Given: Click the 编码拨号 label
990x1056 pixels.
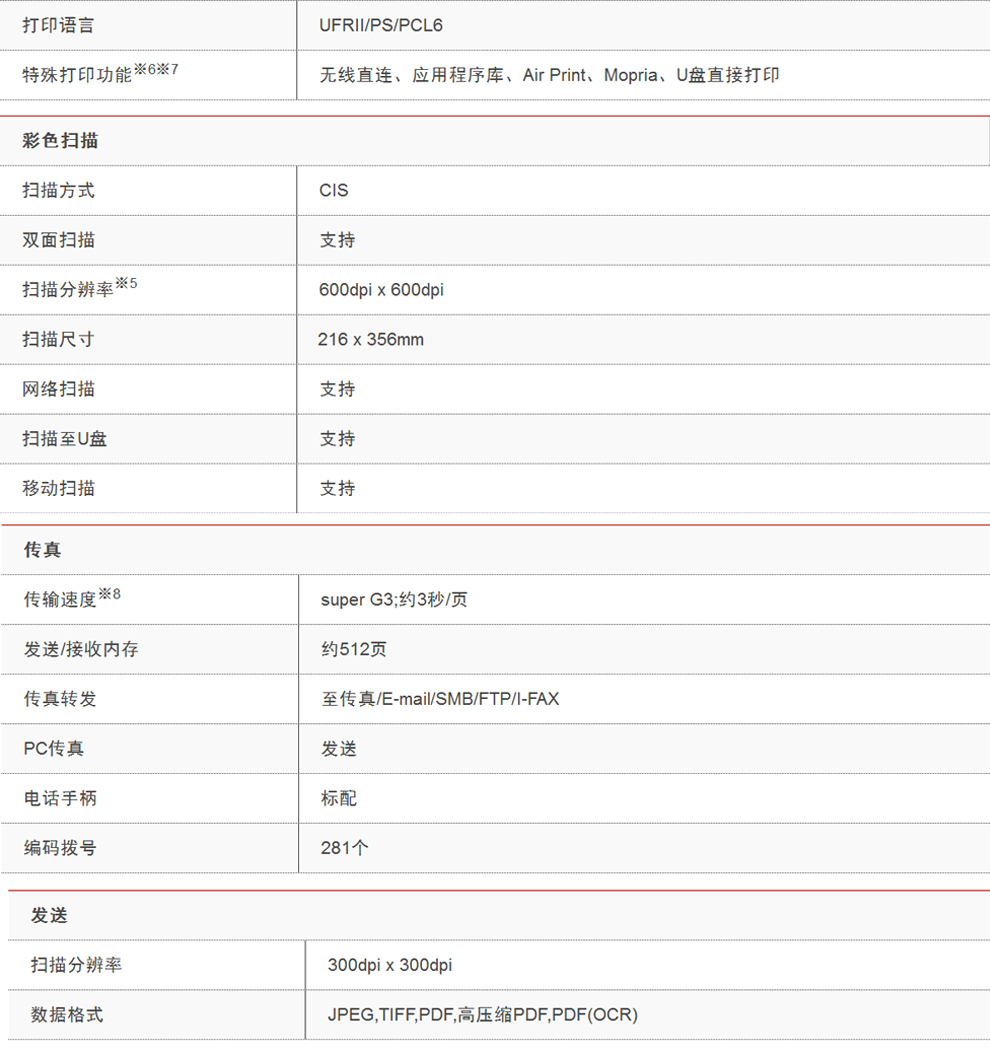Looking at the screenshot, I should pos(60,848).
